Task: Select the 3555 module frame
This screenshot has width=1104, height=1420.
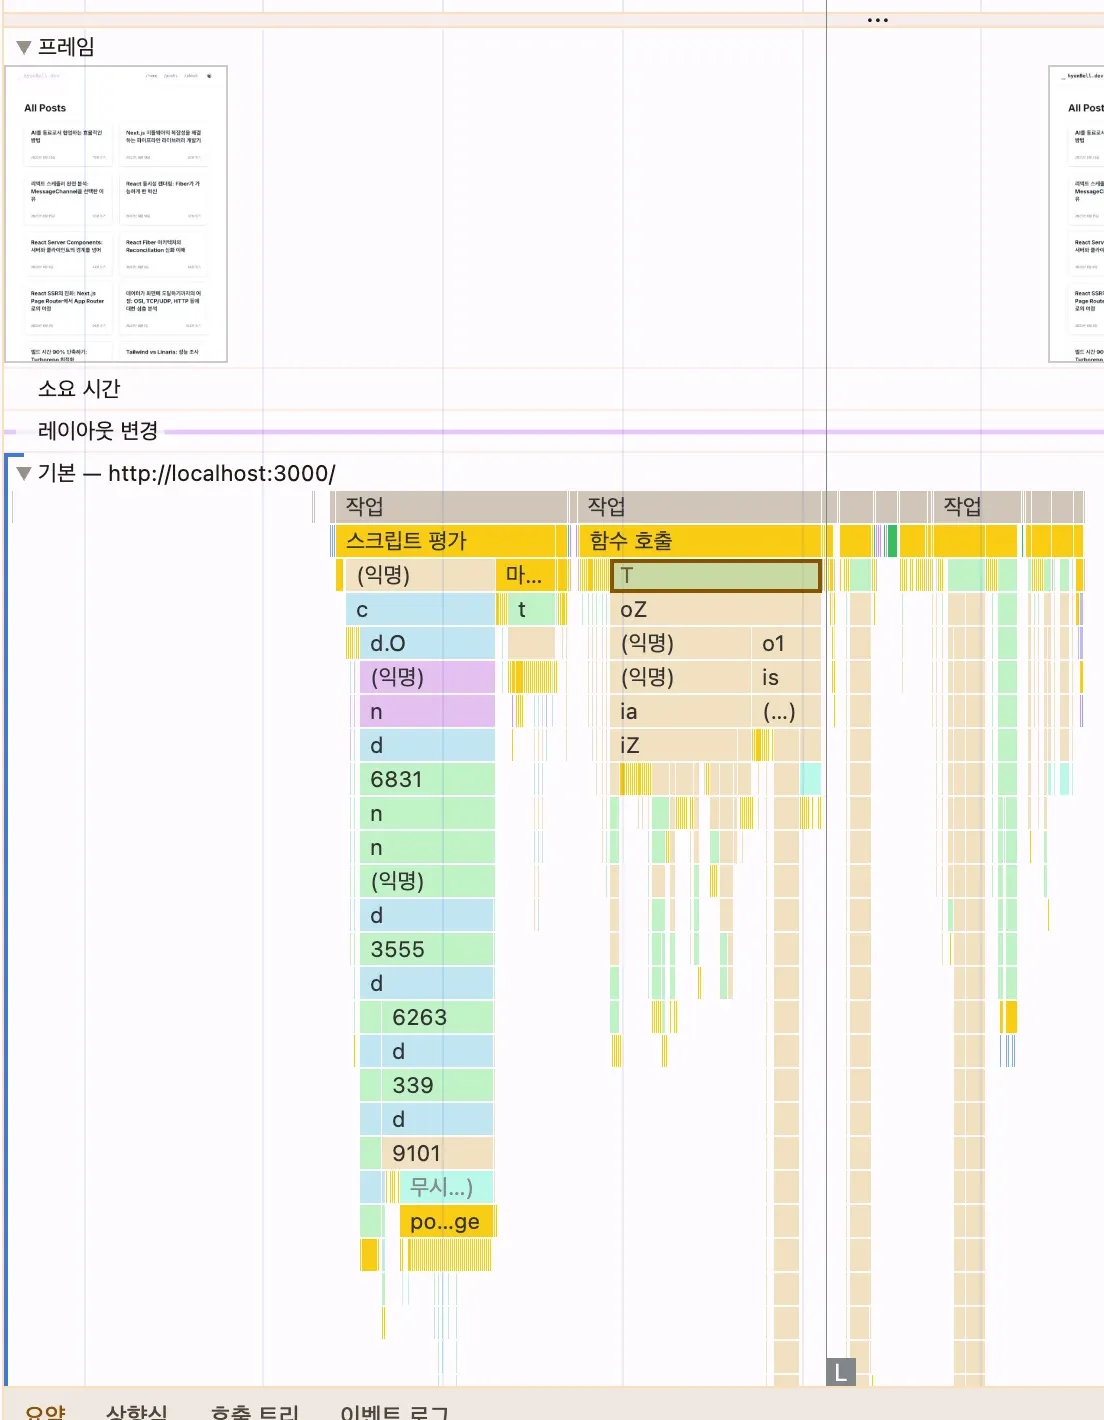Action: [x=427, y=949]
